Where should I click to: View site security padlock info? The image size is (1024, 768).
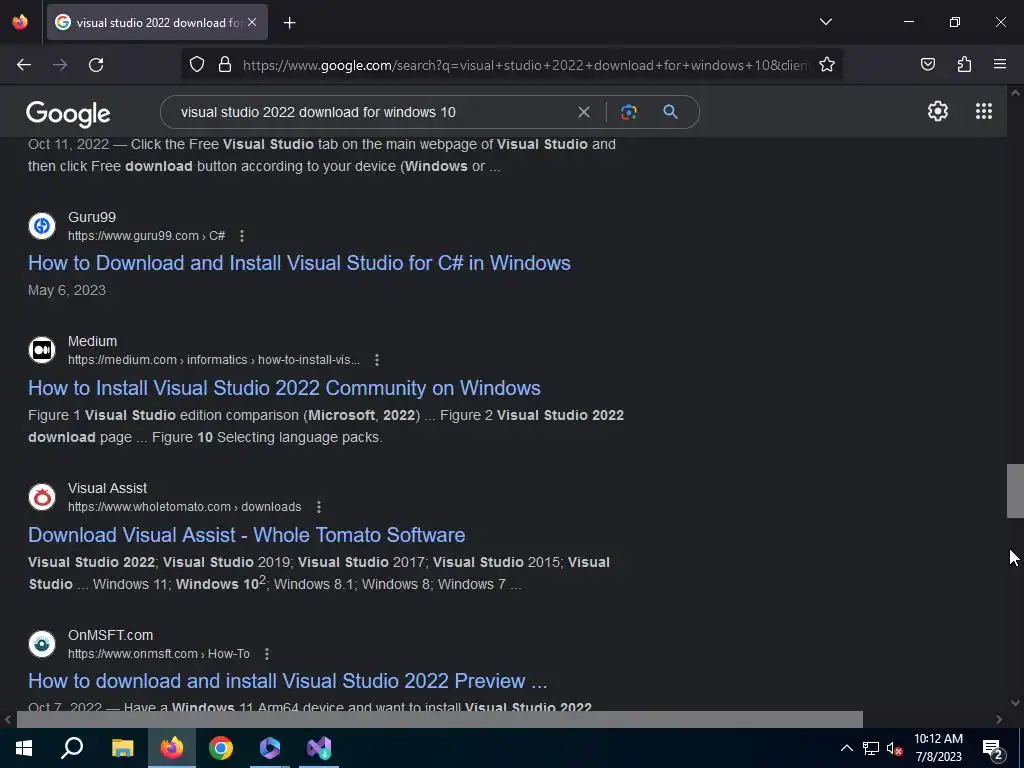[225, 65]
